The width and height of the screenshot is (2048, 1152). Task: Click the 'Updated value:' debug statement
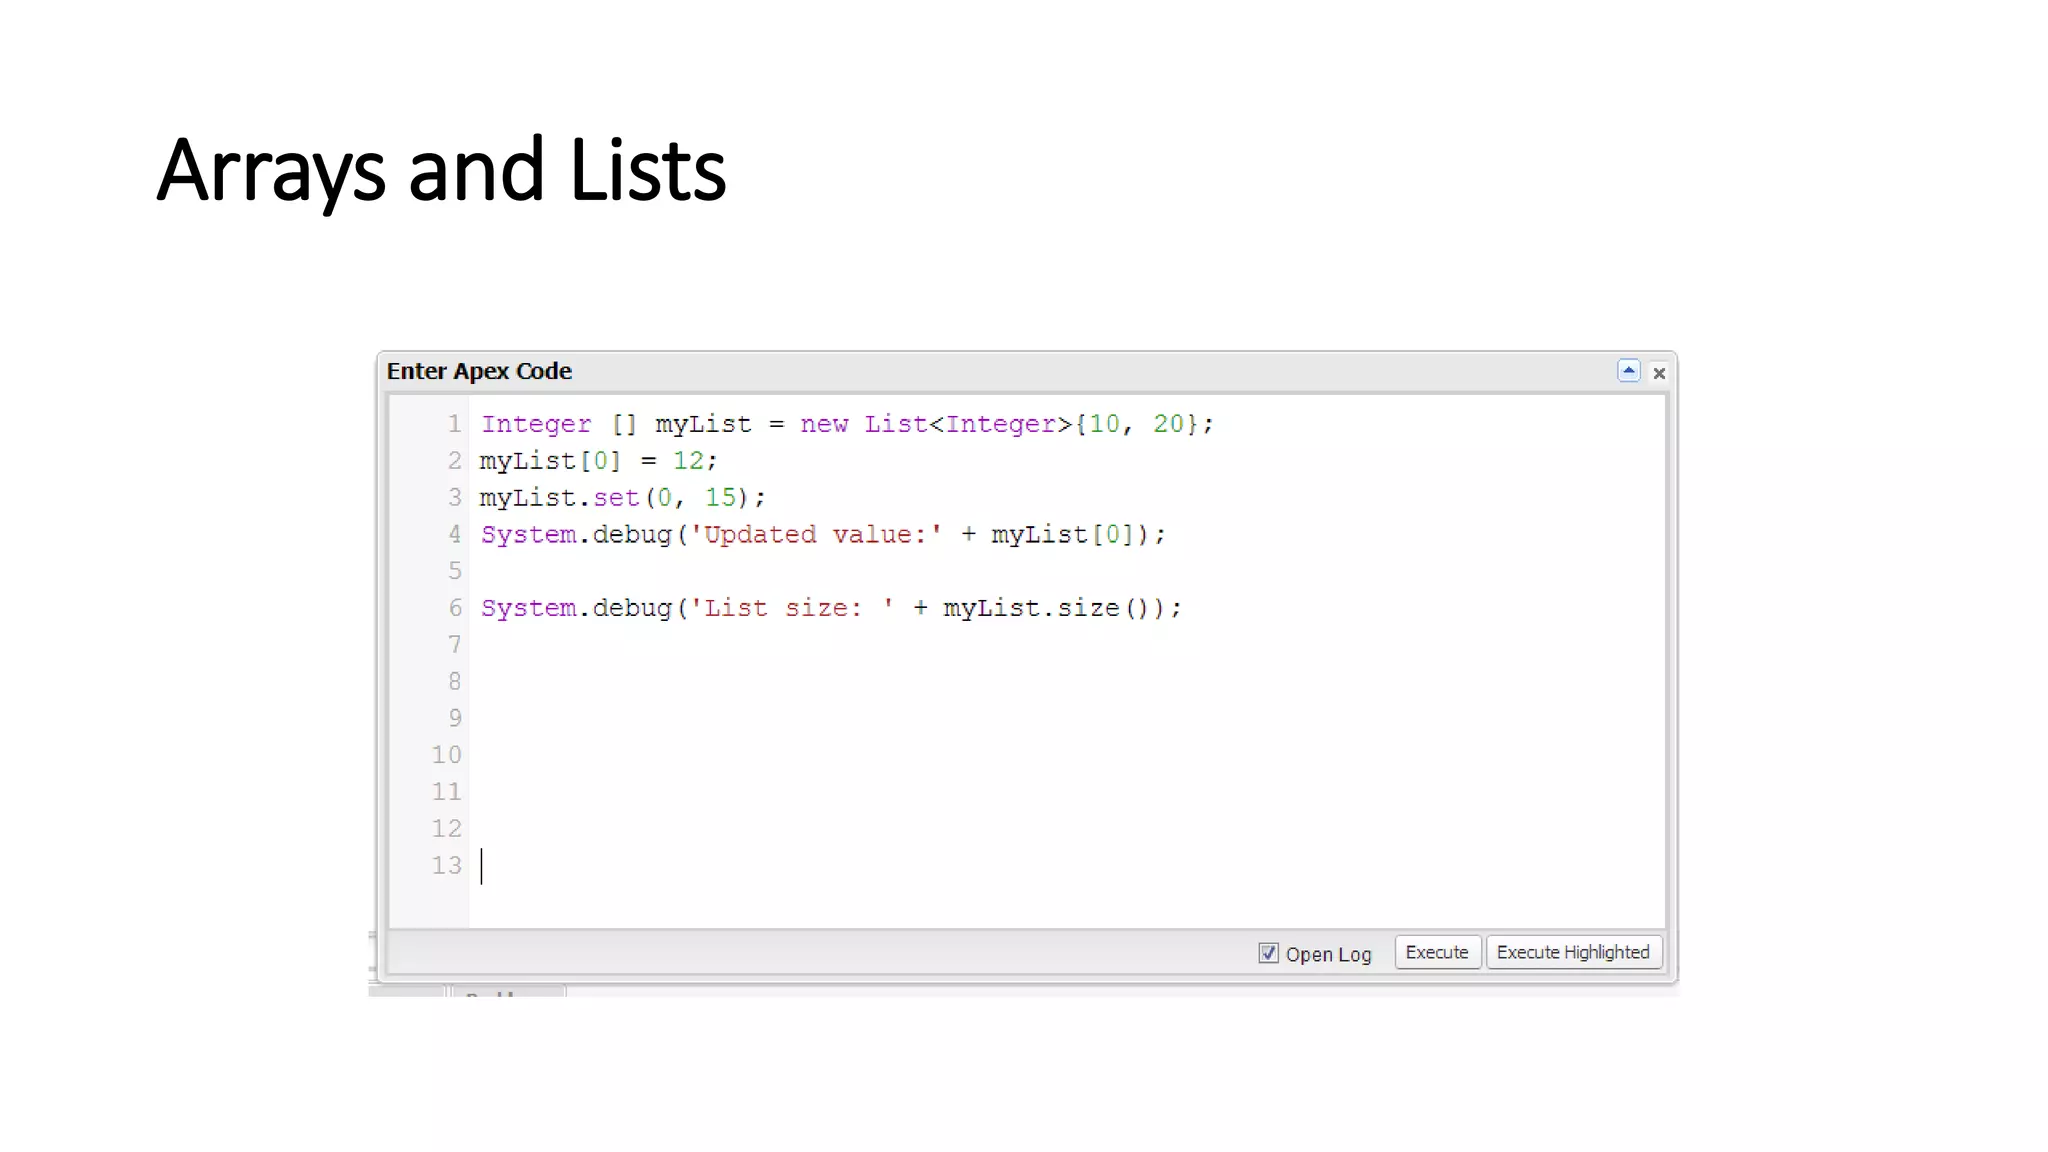823,535
